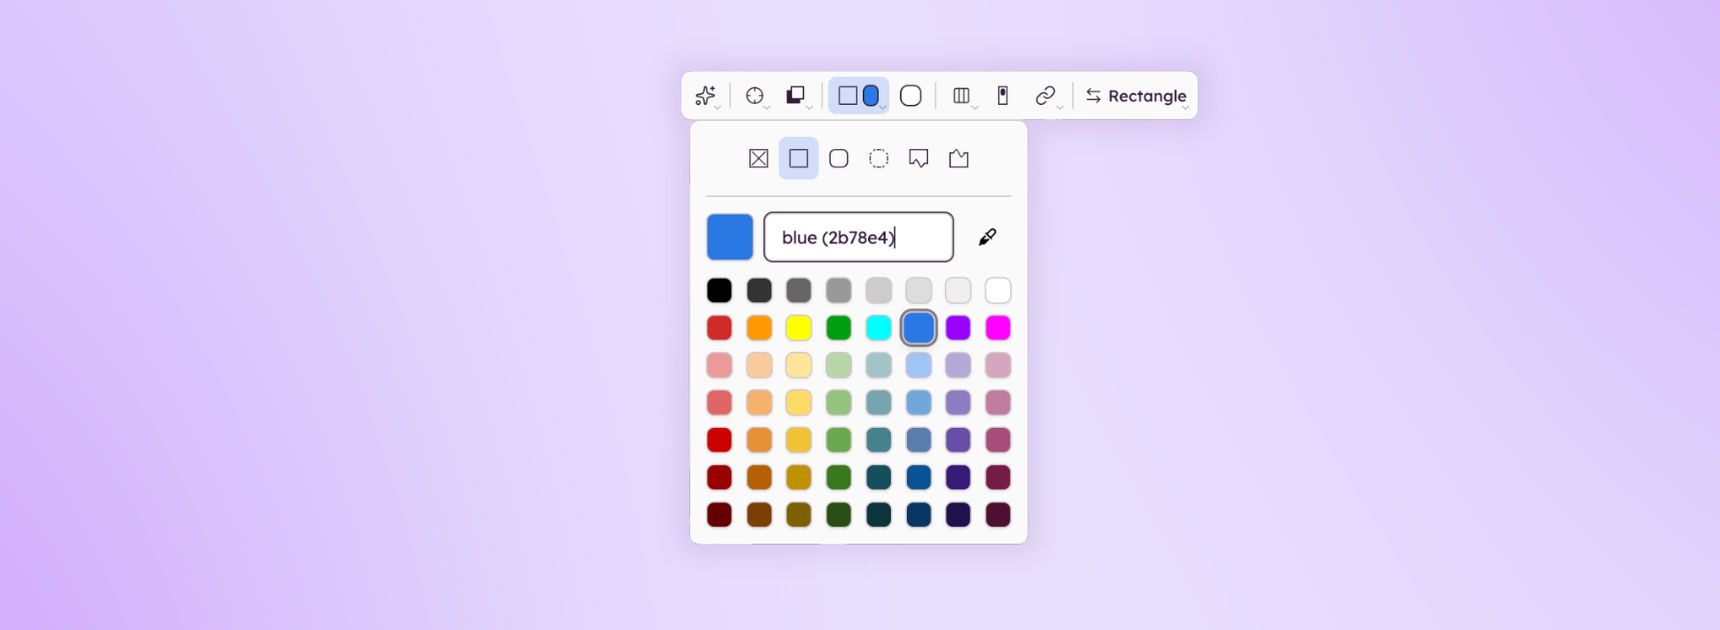
Task: Pick the darkest forest green swatch
Action: click(x=839, y=514)
